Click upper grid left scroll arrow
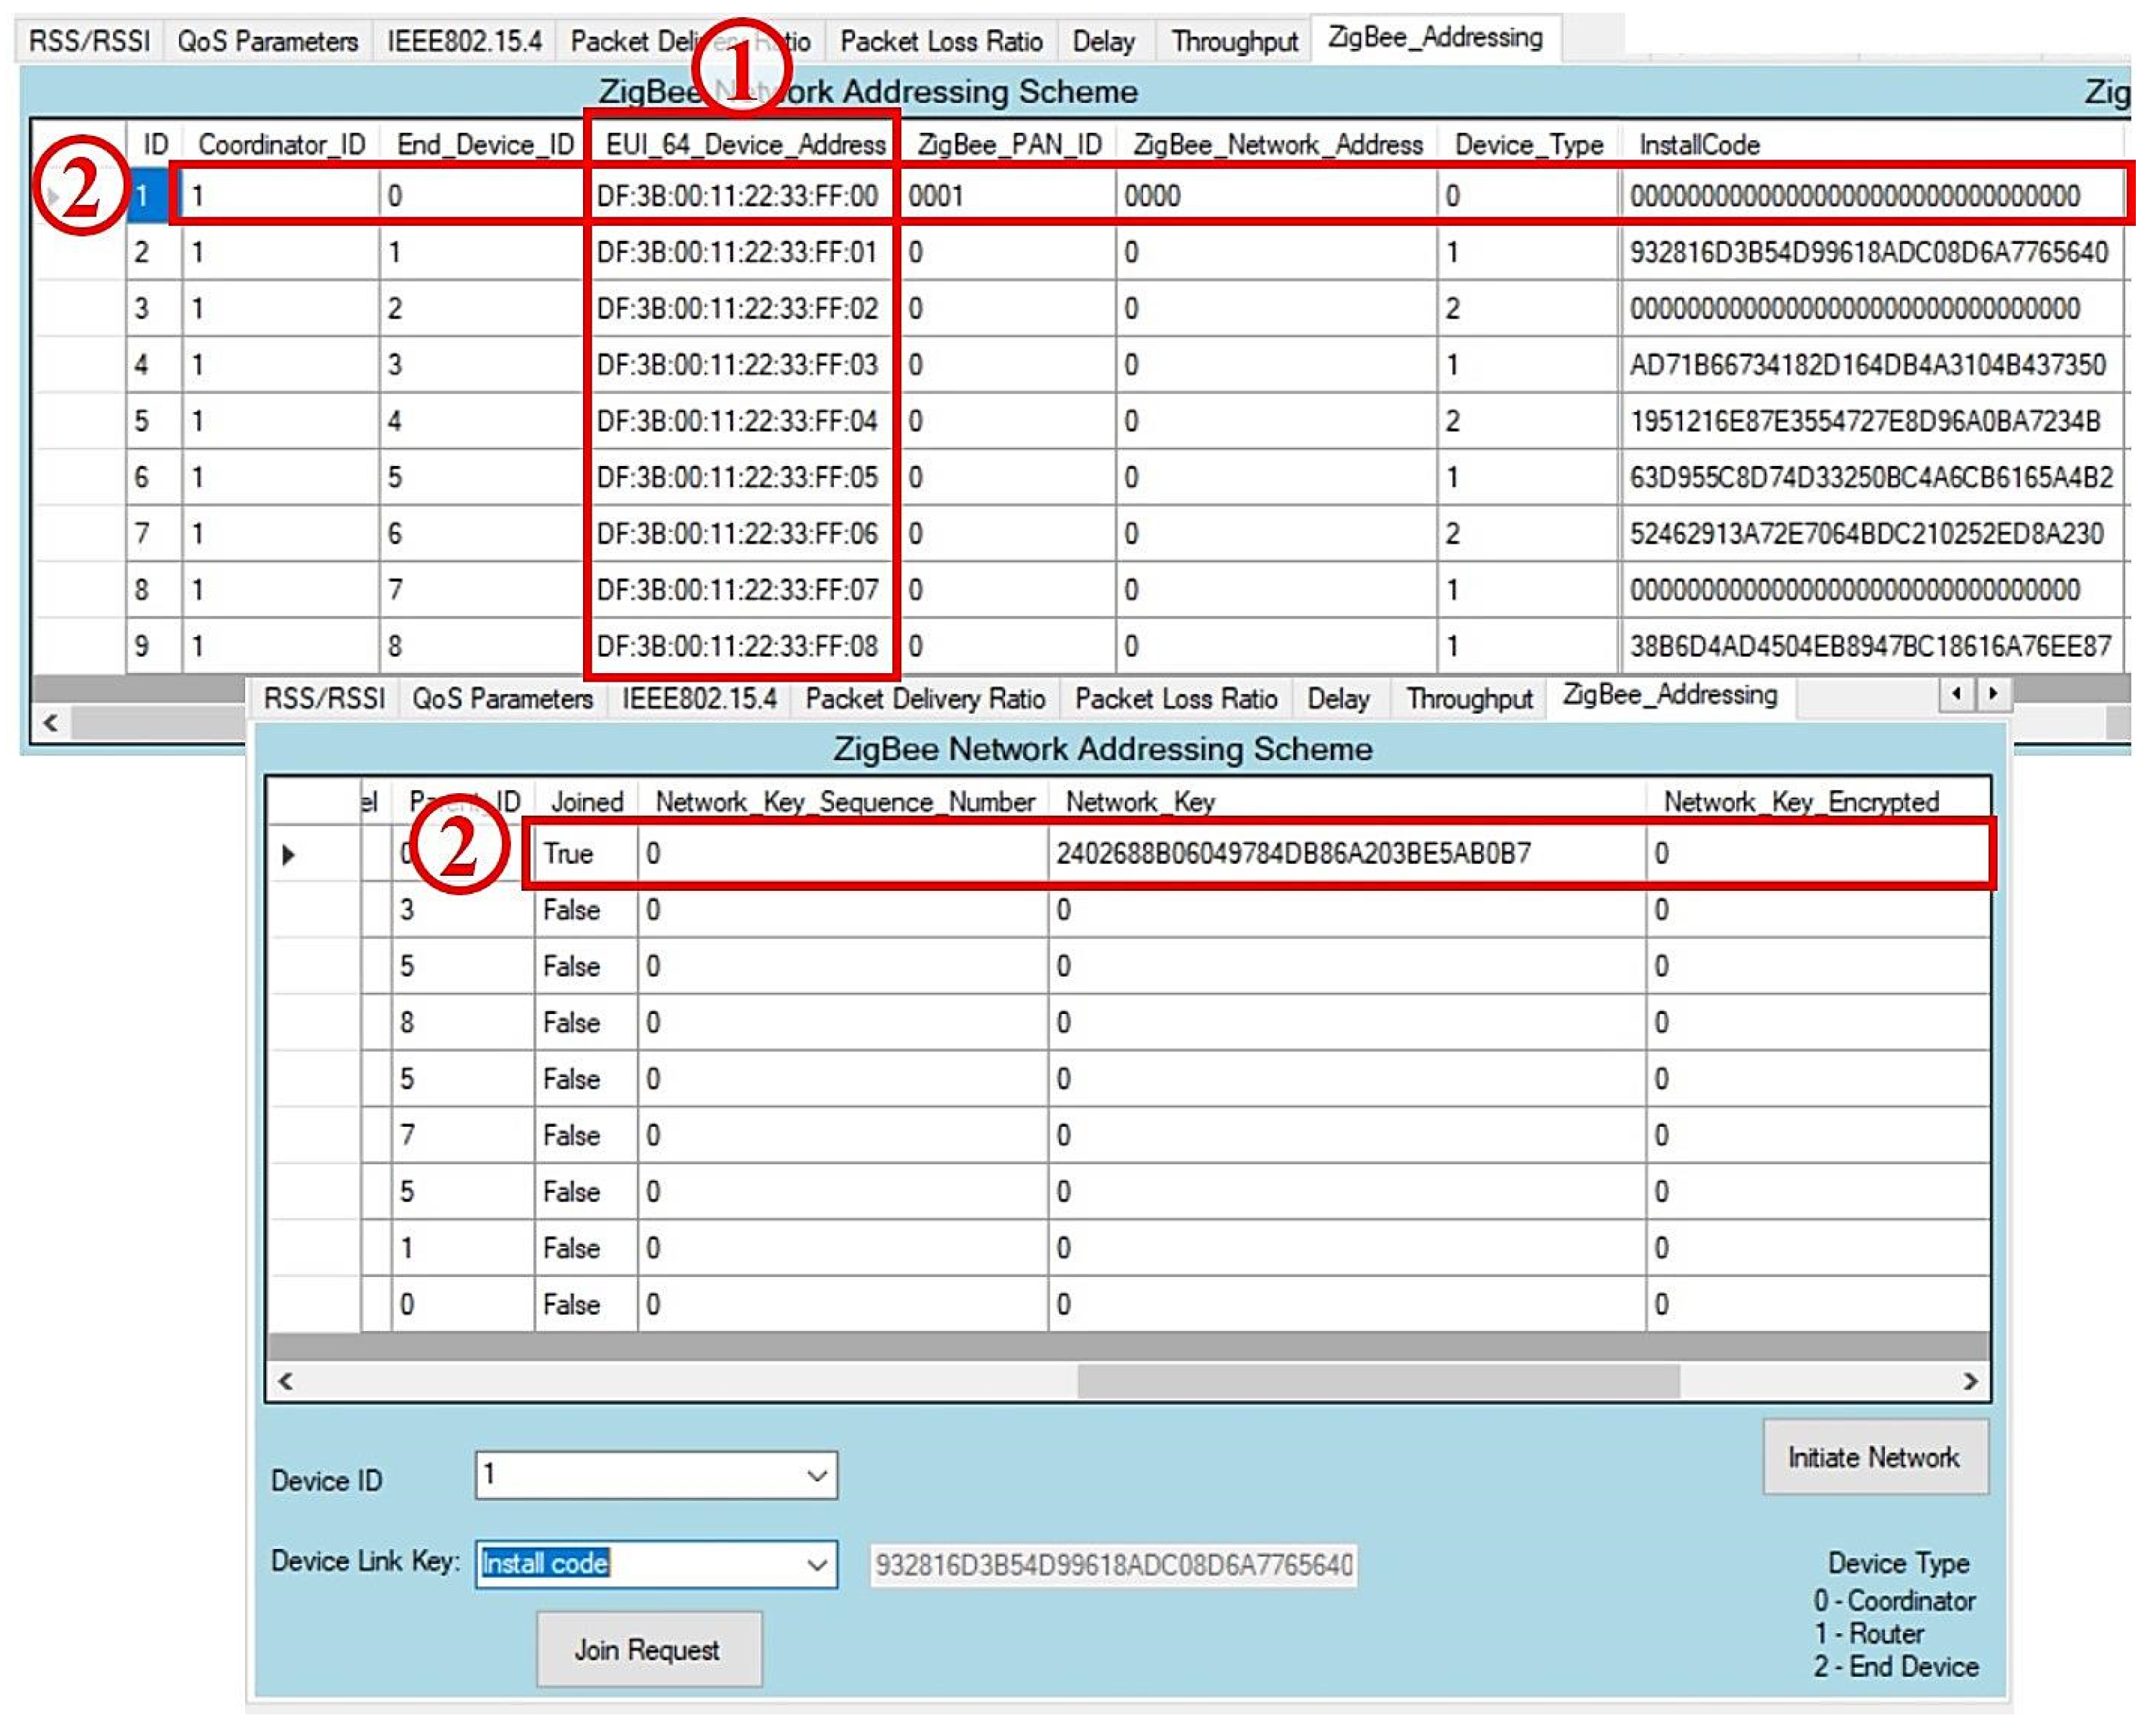 (51, 722)
